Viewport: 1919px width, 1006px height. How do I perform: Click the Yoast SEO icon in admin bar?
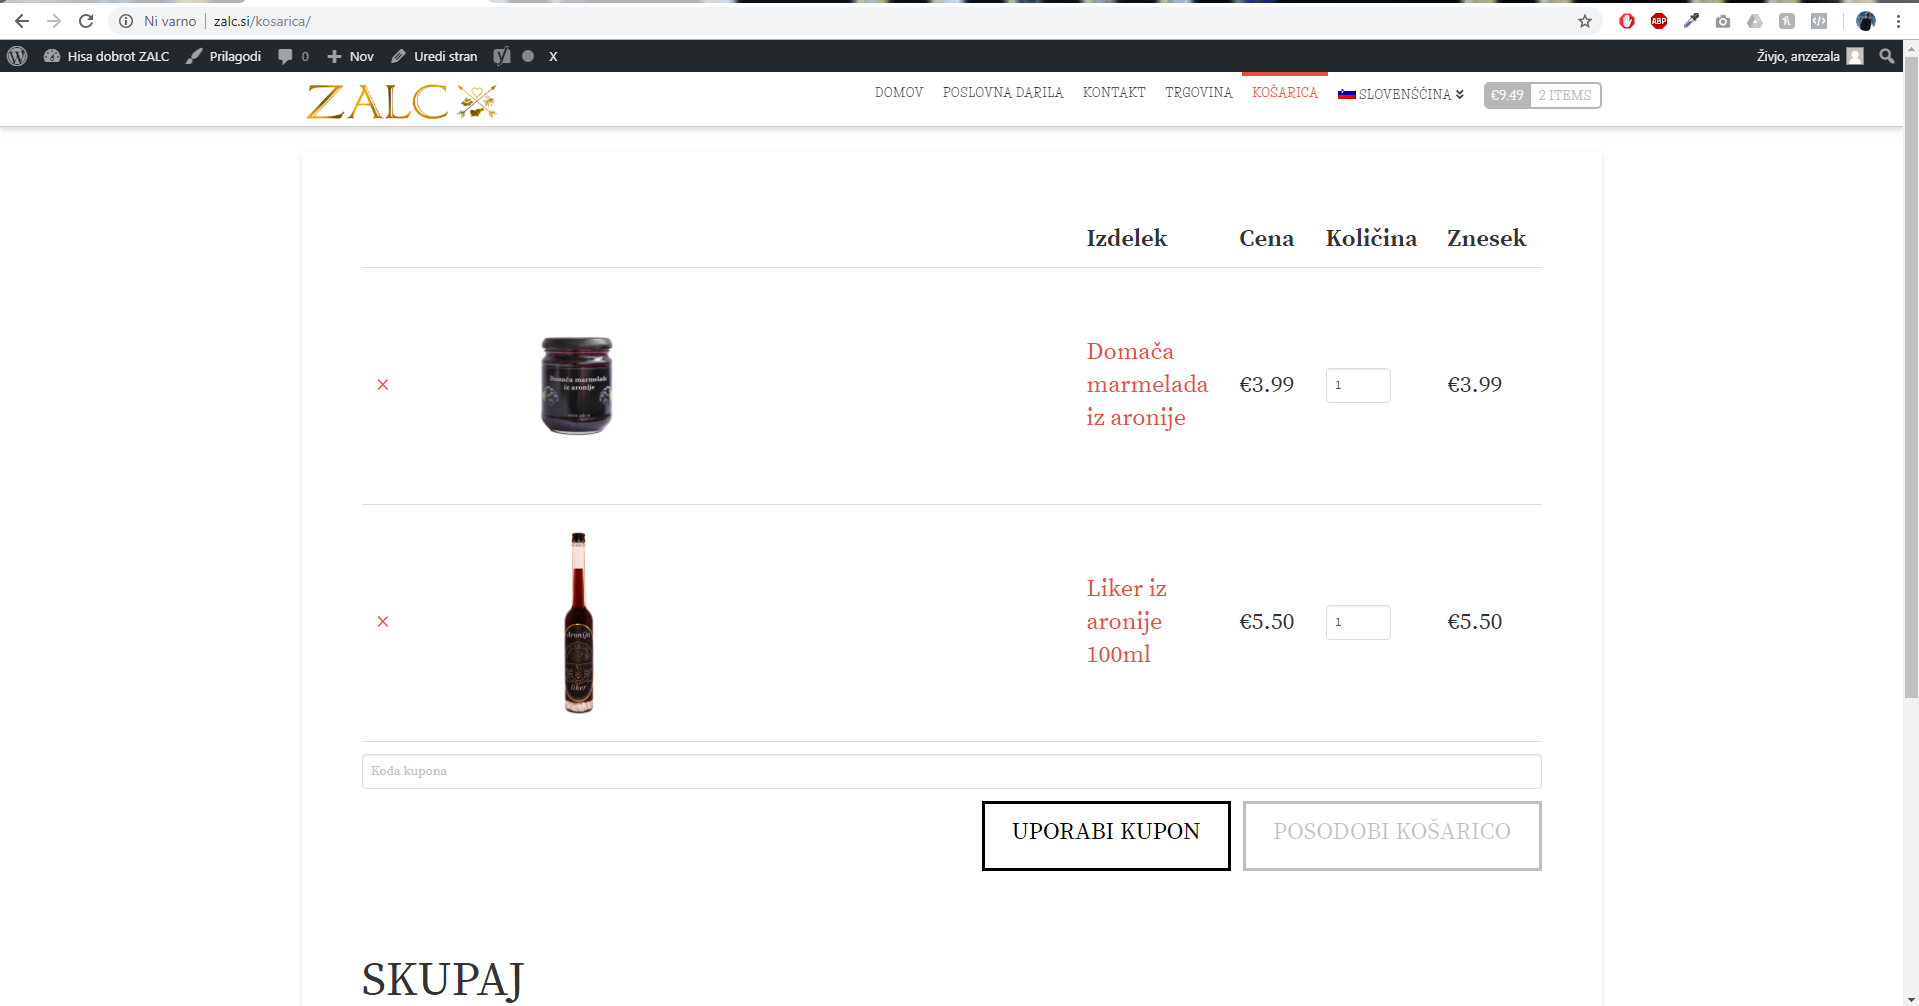502,56
